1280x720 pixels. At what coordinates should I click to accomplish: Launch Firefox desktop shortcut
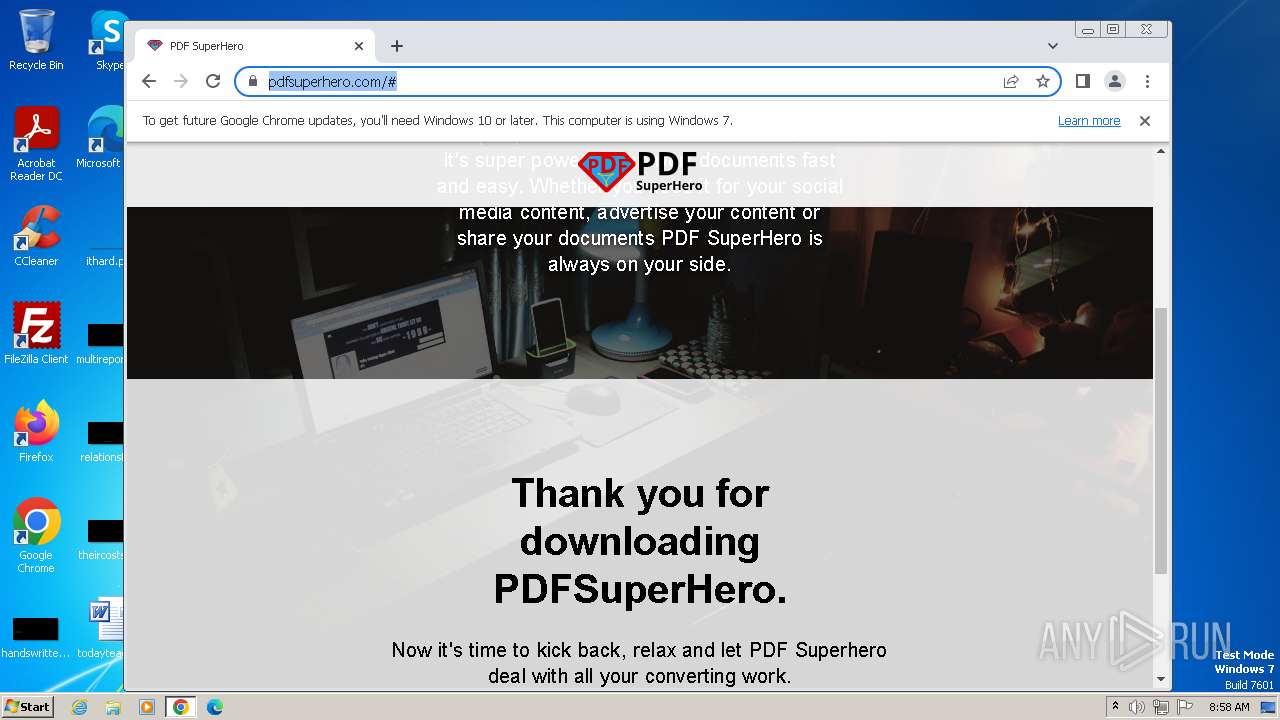[x=36, y=432]
